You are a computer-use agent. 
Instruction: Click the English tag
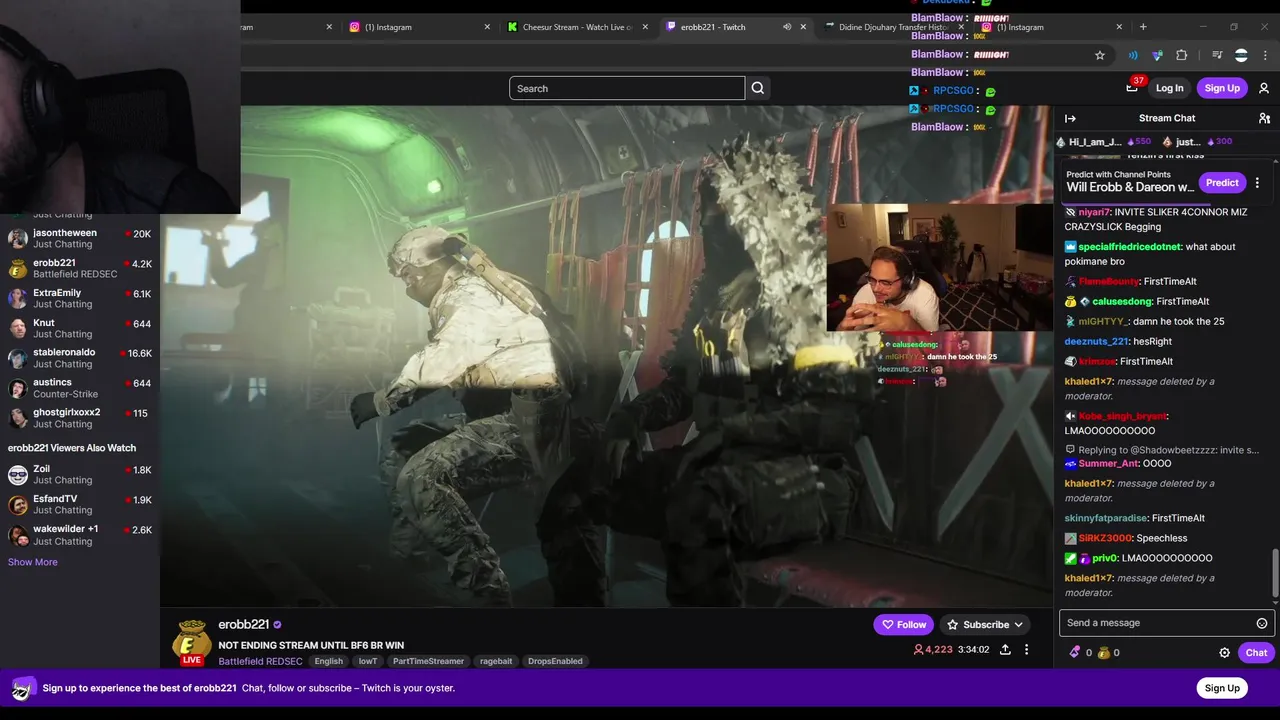pyautogui.click(x=328, y=661)
